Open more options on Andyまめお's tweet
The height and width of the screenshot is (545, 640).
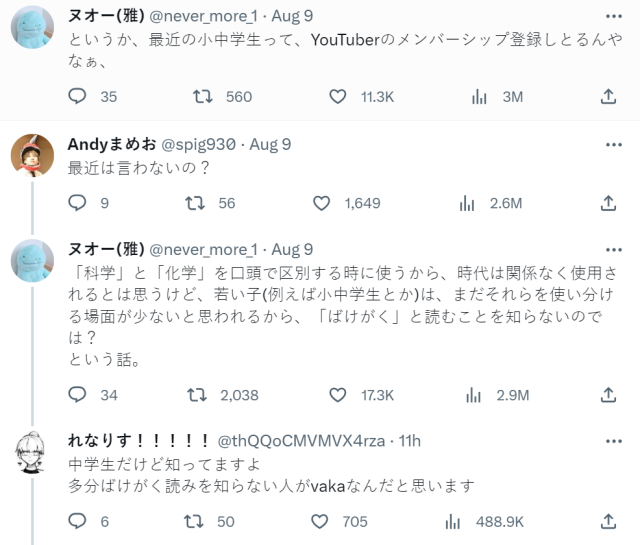click(614, 145)
